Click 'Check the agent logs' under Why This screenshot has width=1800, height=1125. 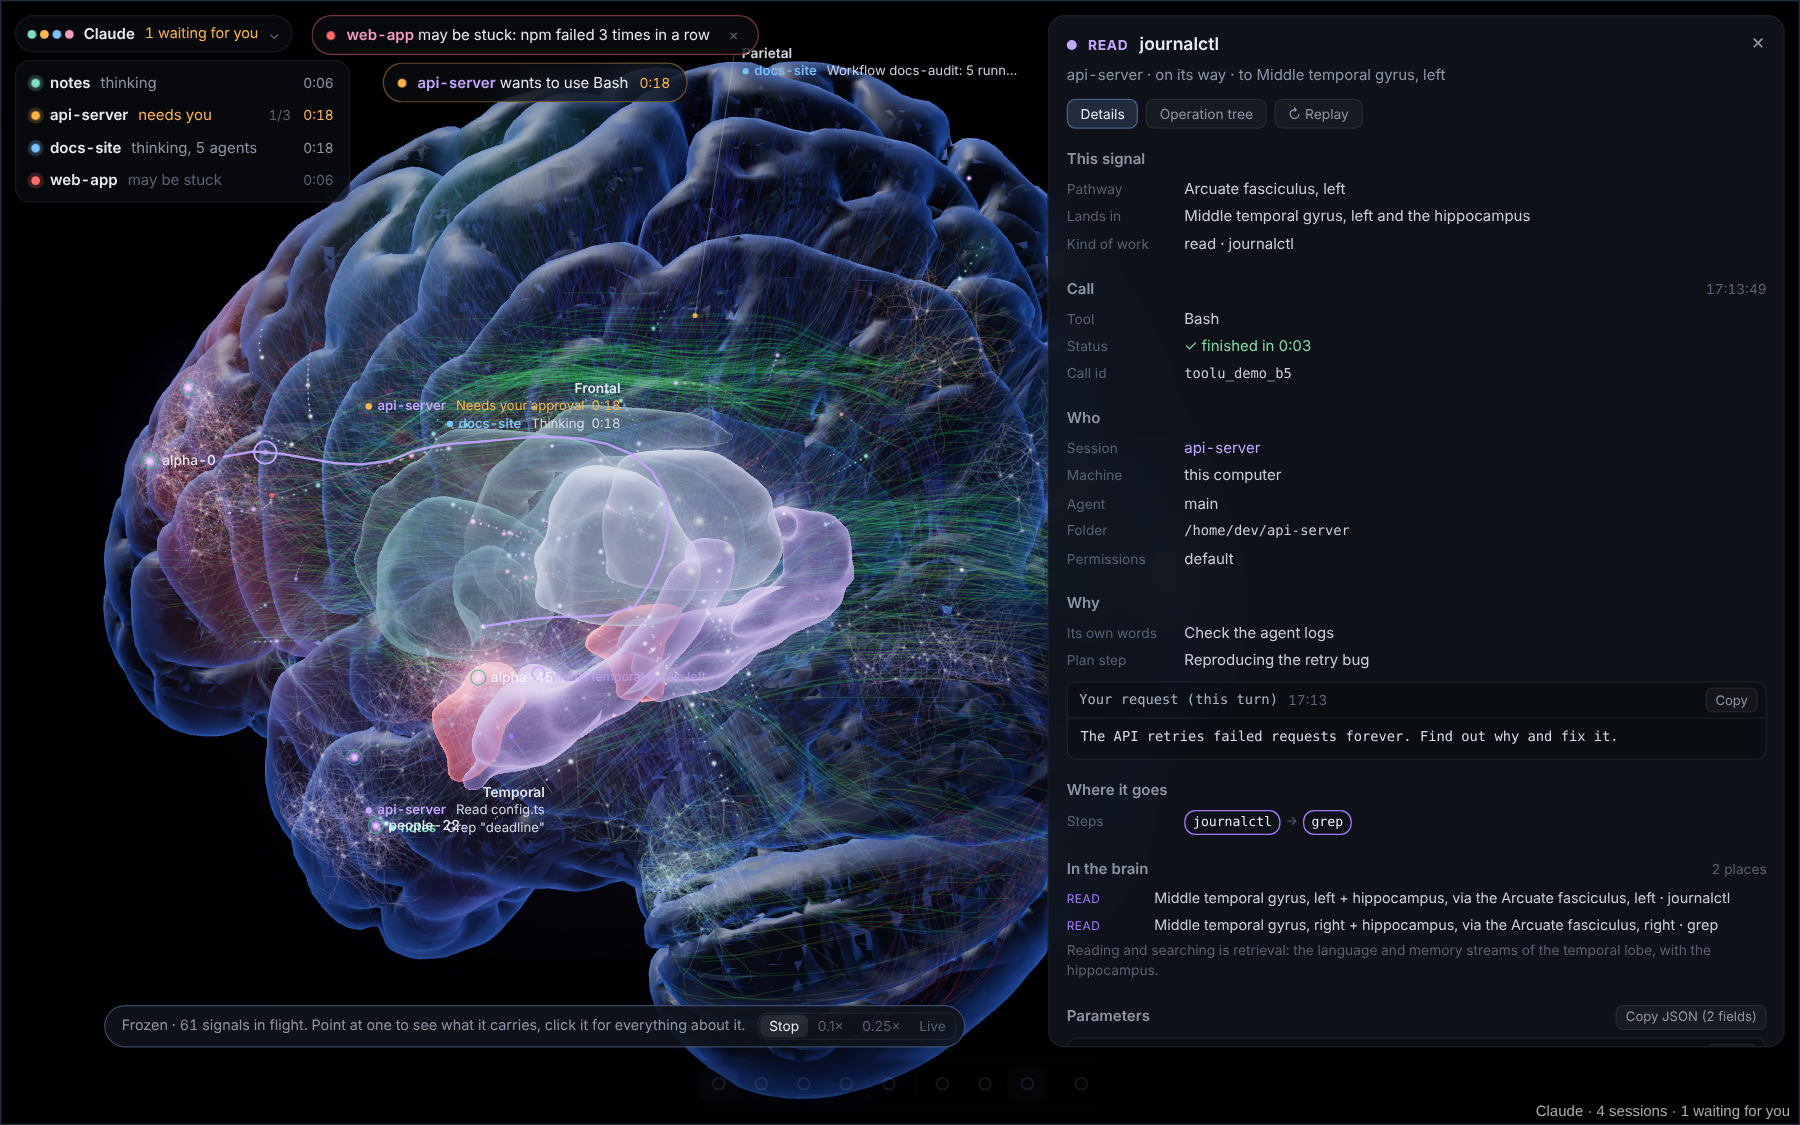[1259, 633]
